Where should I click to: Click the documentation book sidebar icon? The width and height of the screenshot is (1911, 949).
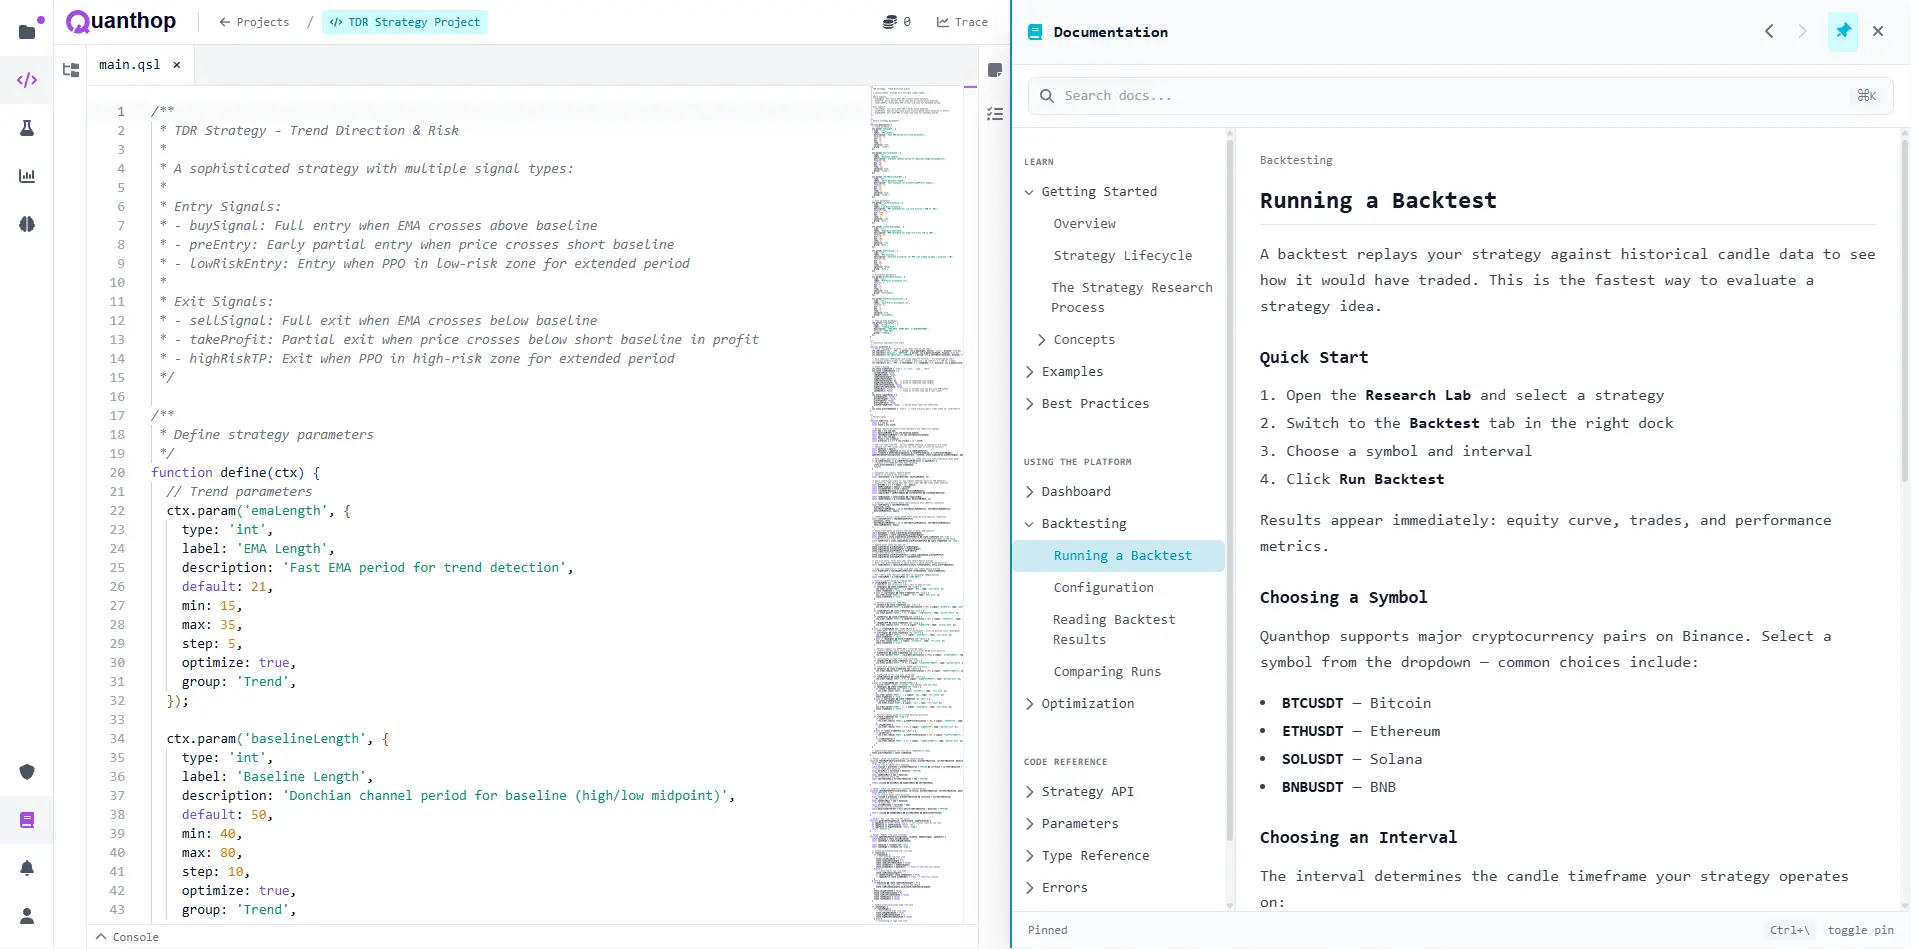point(27,820)
